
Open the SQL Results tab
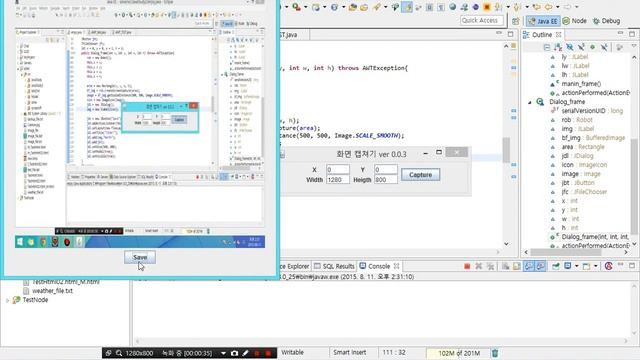pyautogui.click(x=334, y=266)
